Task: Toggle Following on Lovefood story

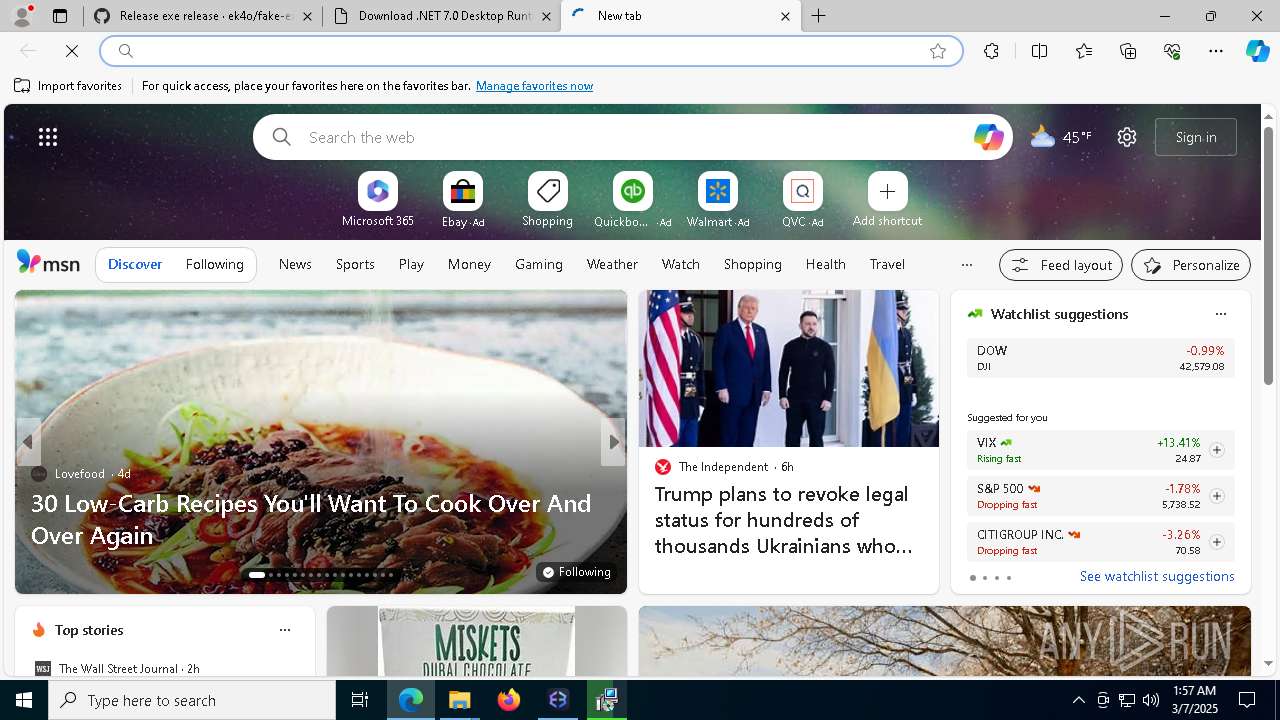Action: click(575, 572)
